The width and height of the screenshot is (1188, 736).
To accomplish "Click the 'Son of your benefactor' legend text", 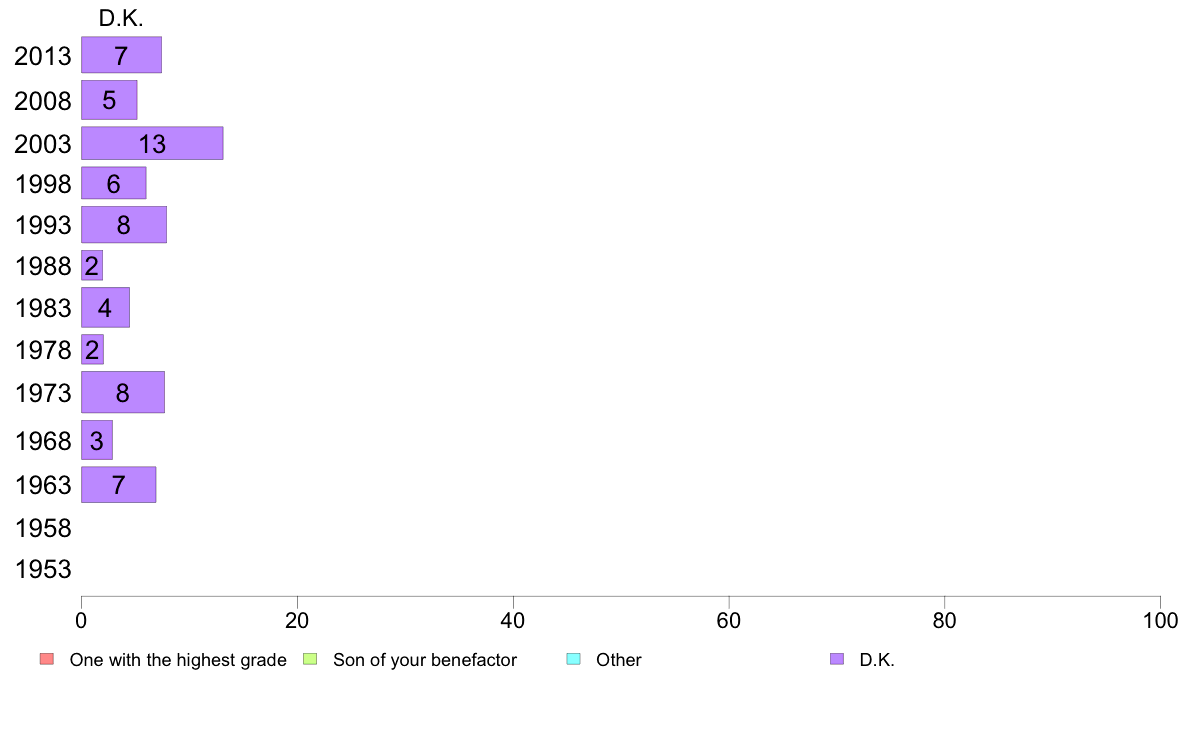I will (425, 659).
